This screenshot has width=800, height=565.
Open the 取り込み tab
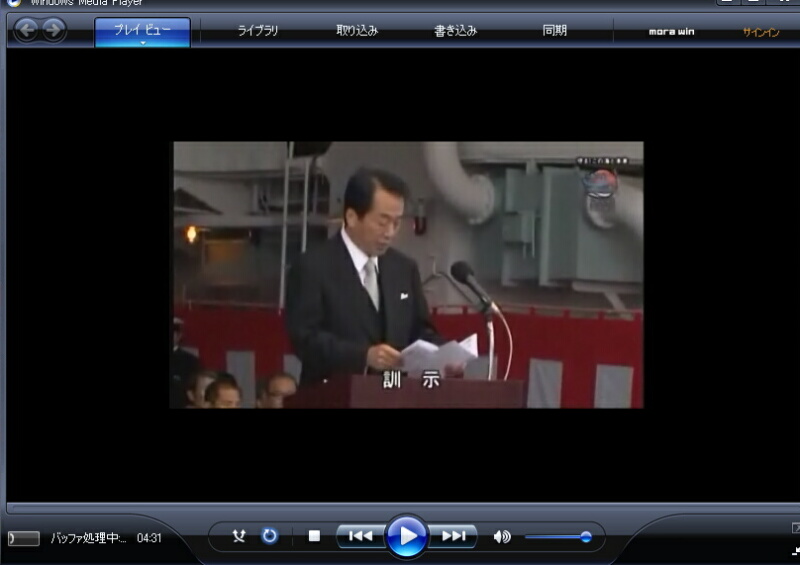357,31
